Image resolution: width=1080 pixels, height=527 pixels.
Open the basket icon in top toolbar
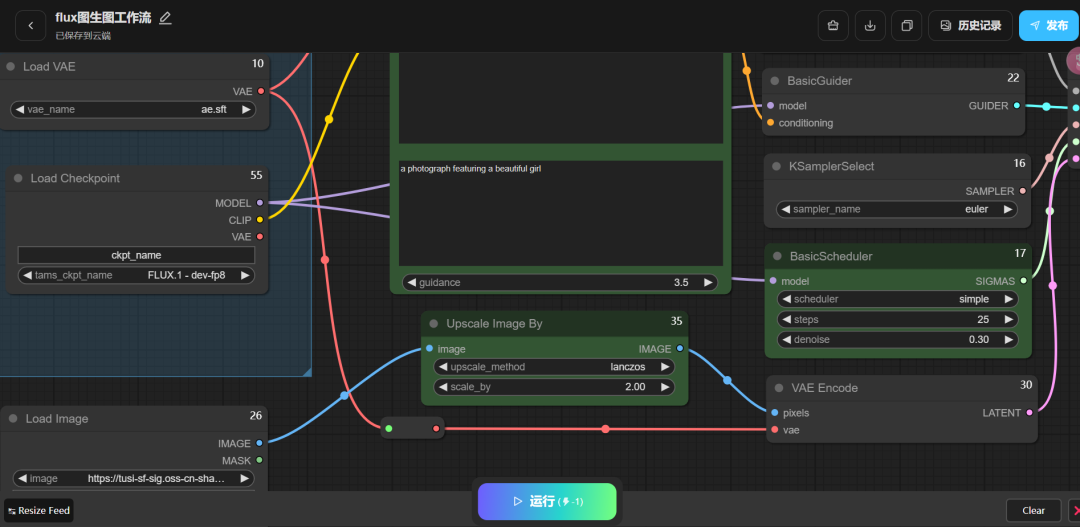click(833, 26)
